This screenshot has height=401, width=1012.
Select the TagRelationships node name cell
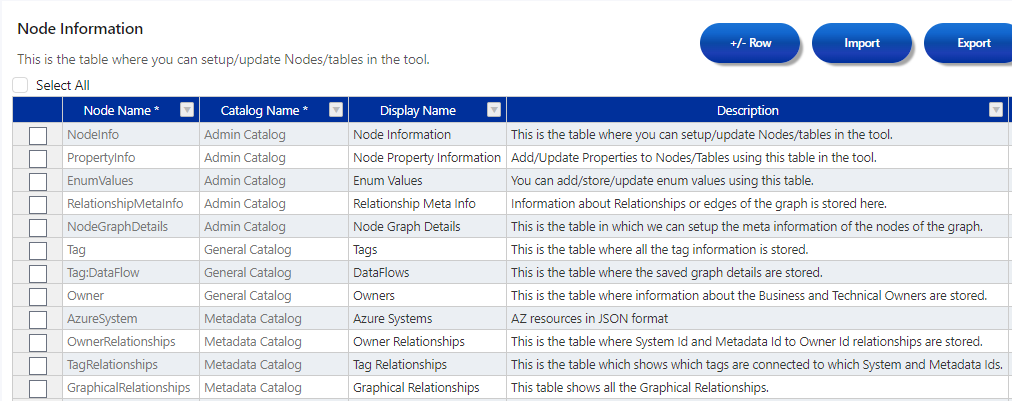(131, 365)
